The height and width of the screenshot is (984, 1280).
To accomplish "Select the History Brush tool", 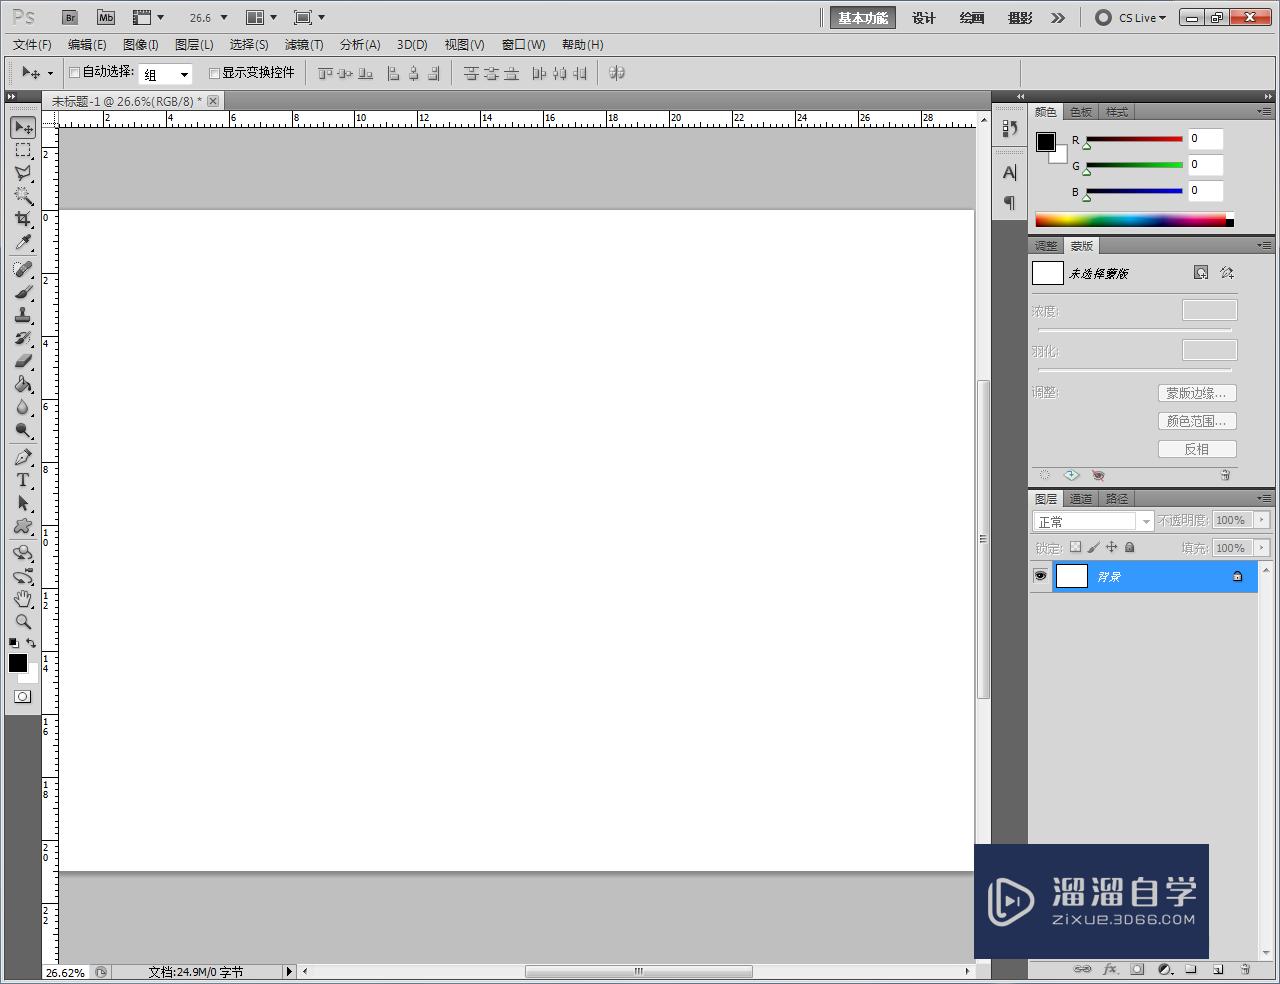I will point(23,338).
